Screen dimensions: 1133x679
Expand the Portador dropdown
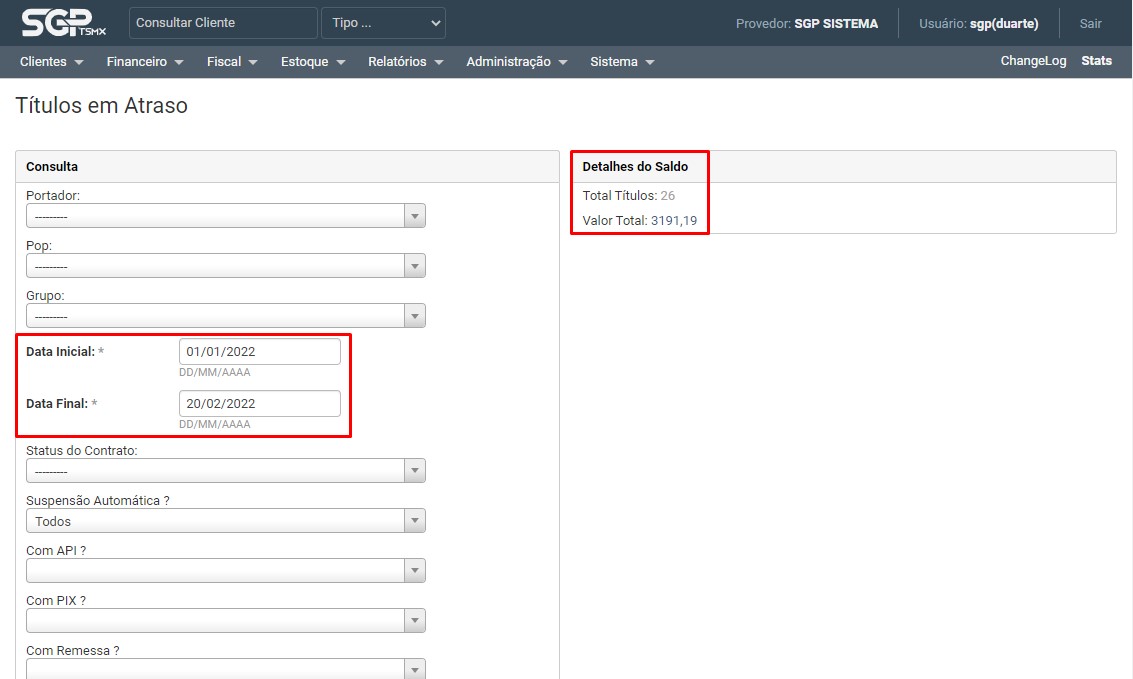pyautogui.click(x=225, y=216)
